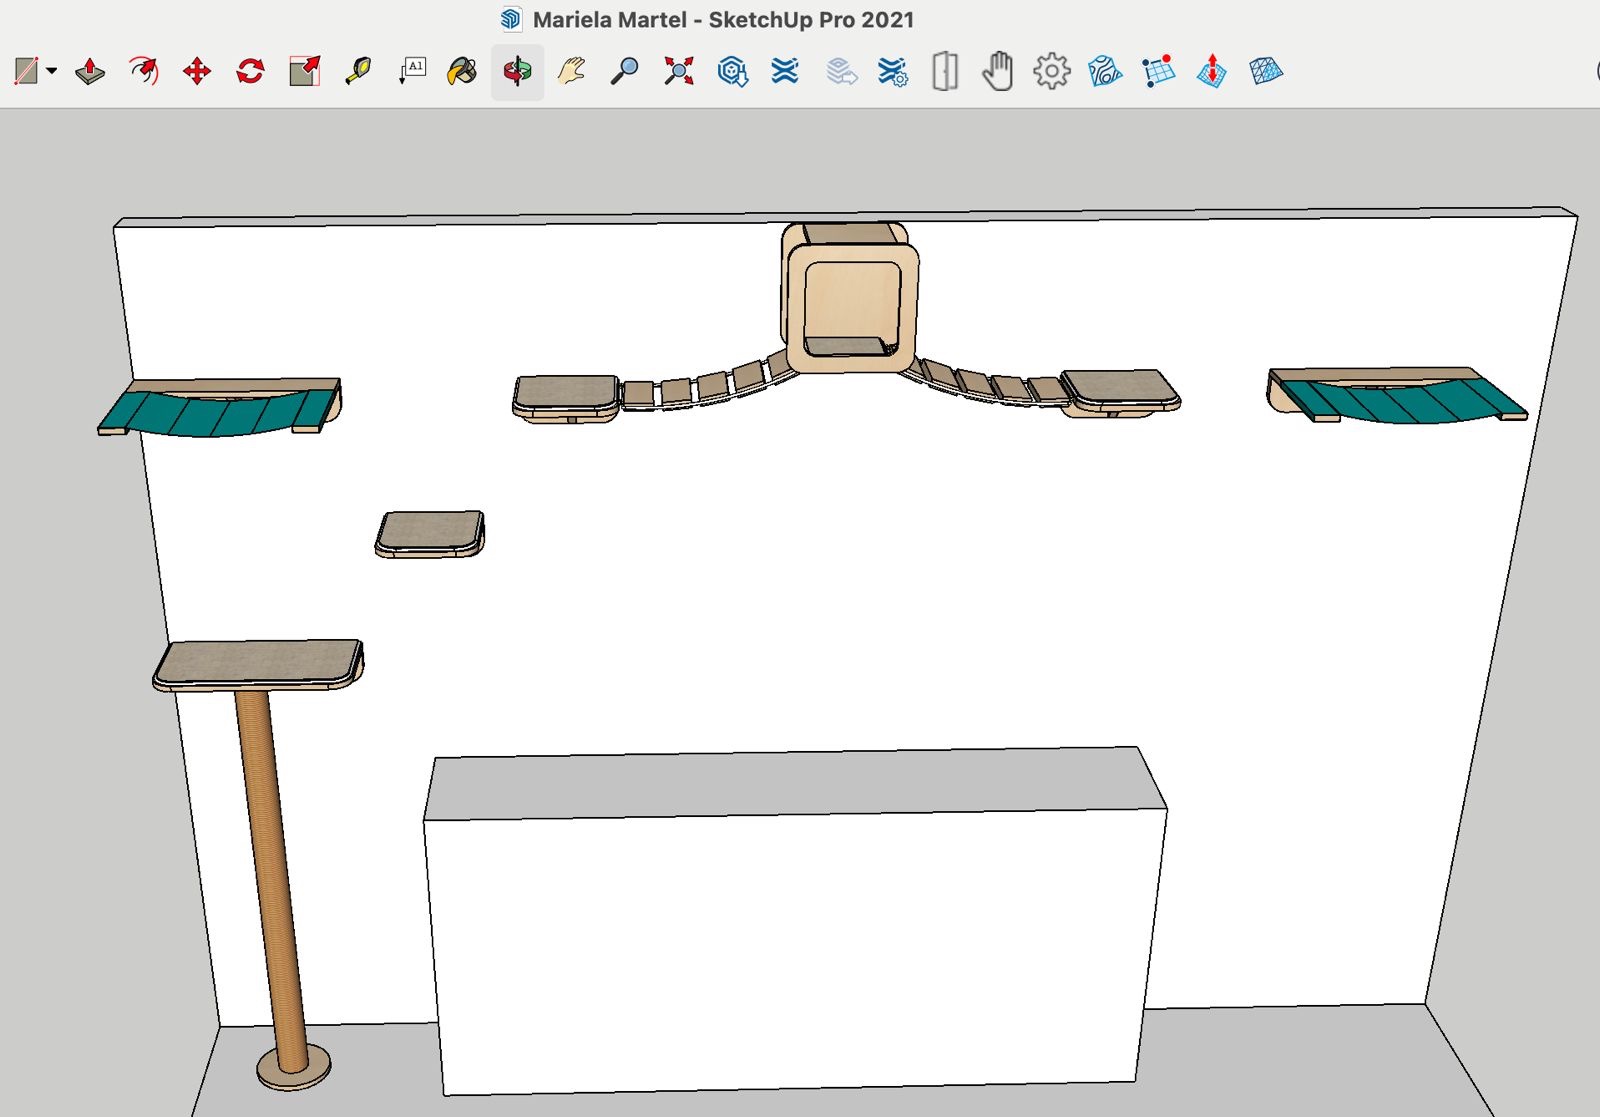Screen dimensions: 1600x1117
Task: Select the Tape Measure tool
Action: [358, 71]
